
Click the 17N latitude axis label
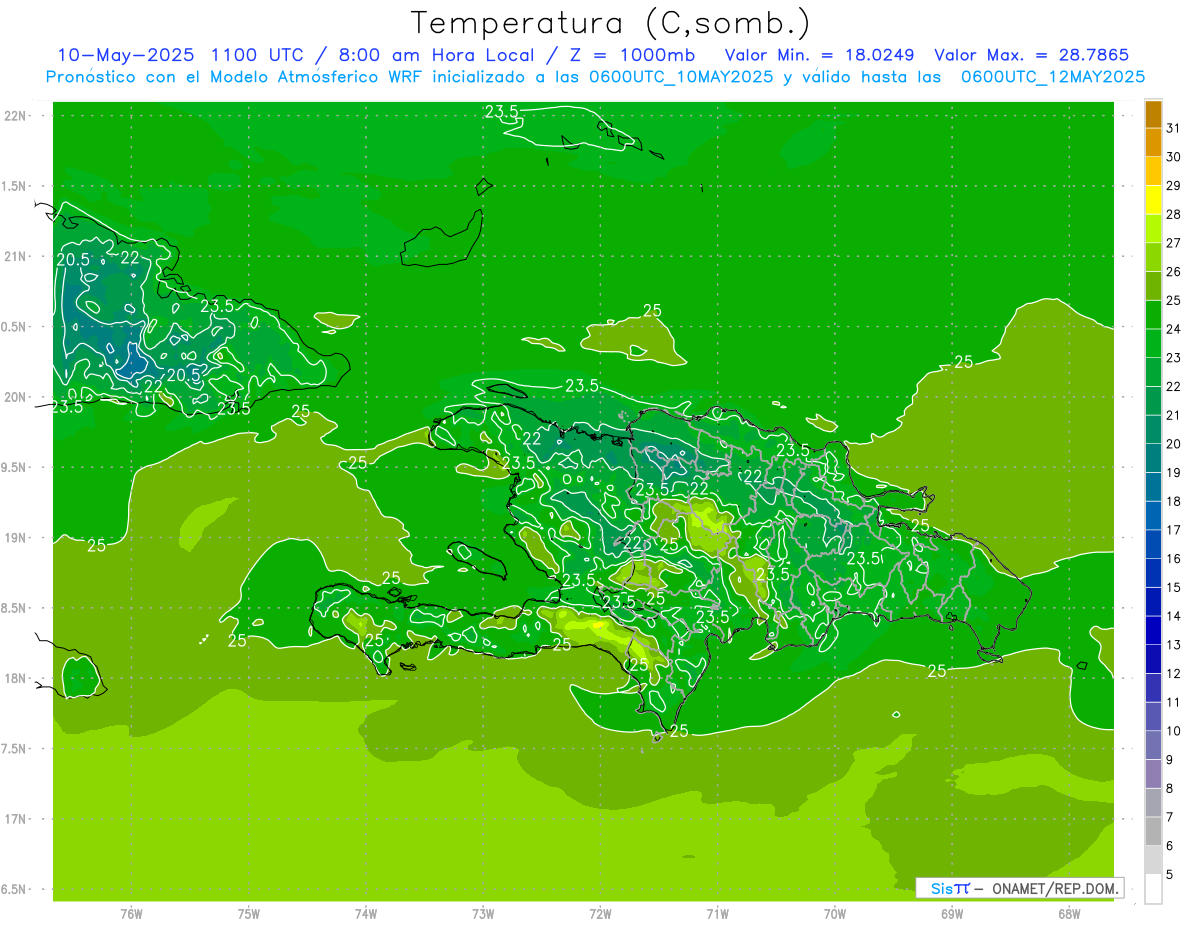[x=16, y=819]
